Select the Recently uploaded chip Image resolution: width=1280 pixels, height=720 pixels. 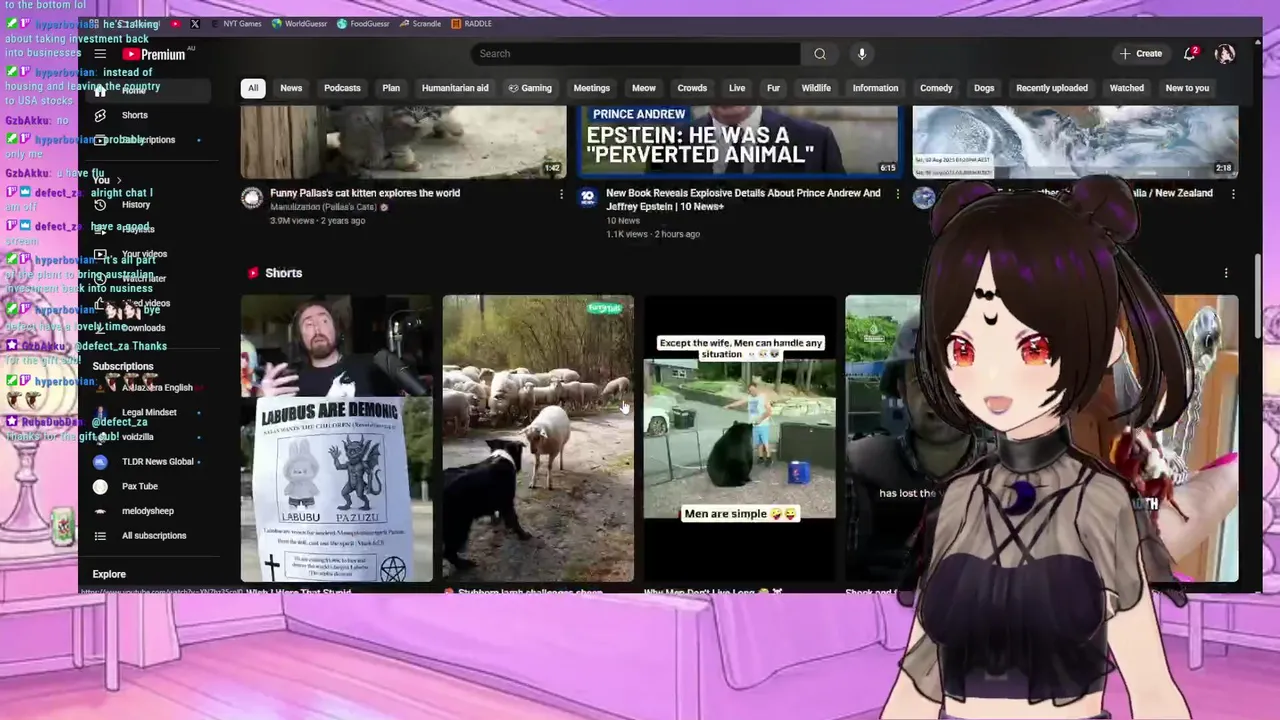1052,88
